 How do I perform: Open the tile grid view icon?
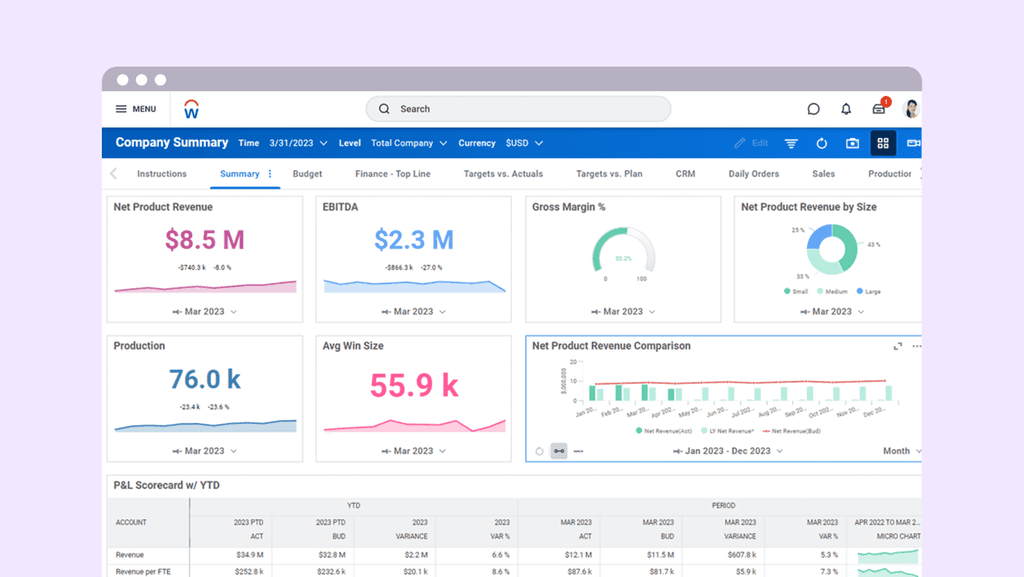882,143
